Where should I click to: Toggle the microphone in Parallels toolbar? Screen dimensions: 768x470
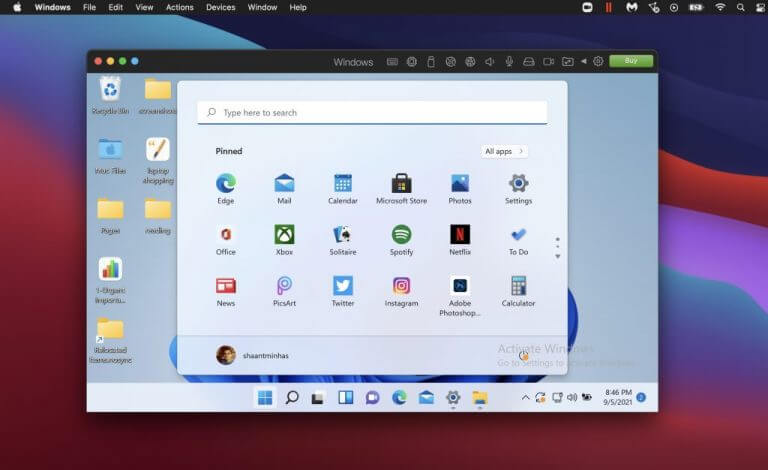(x=509, y=61)
